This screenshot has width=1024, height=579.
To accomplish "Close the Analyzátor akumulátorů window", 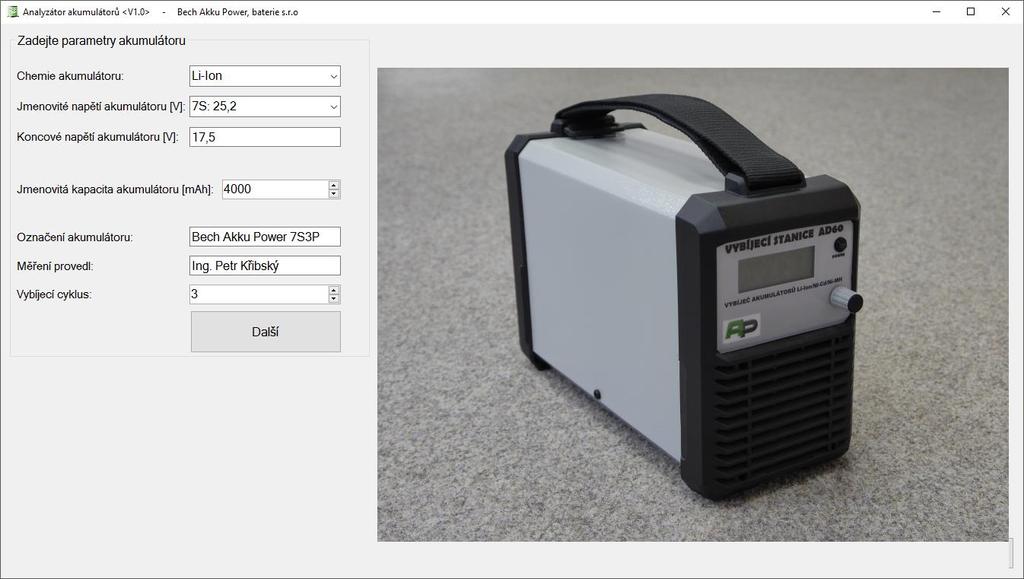I will 1006,12.
